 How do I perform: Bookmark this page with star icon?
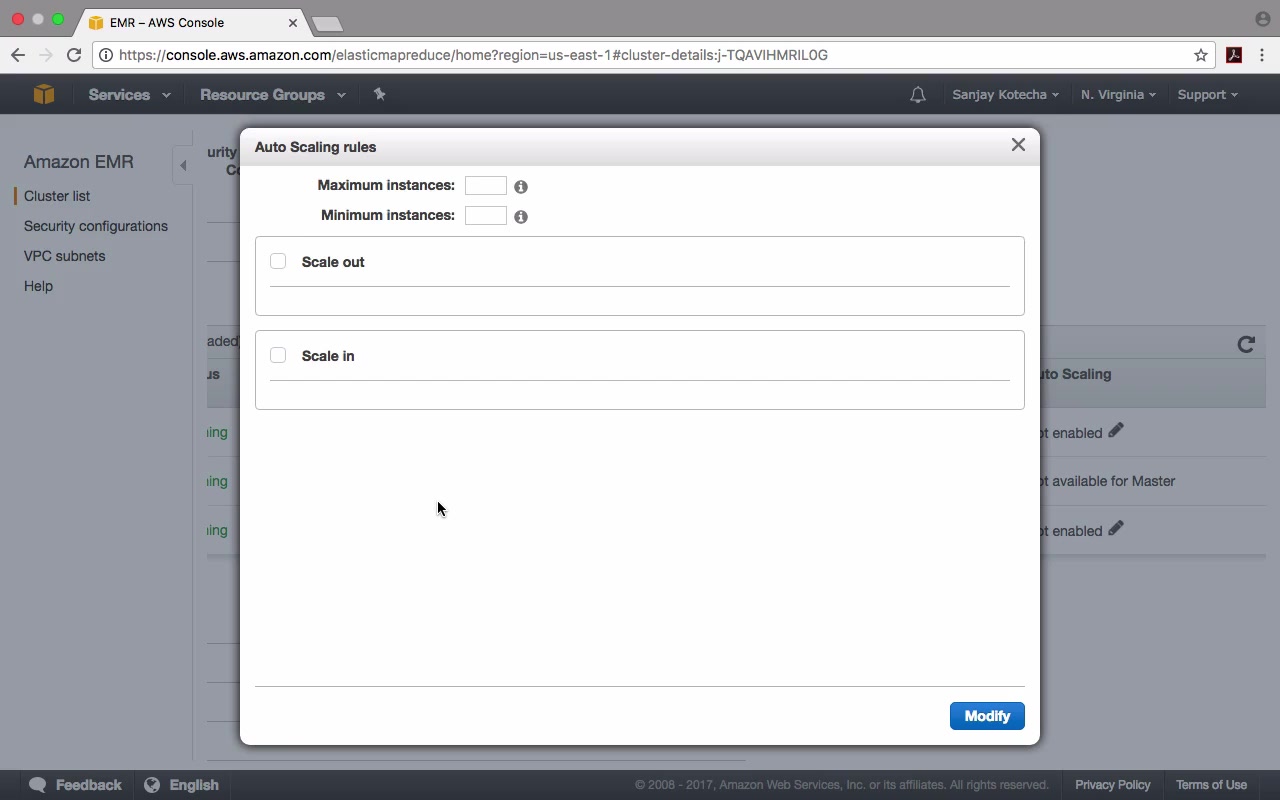(1201, 55)
